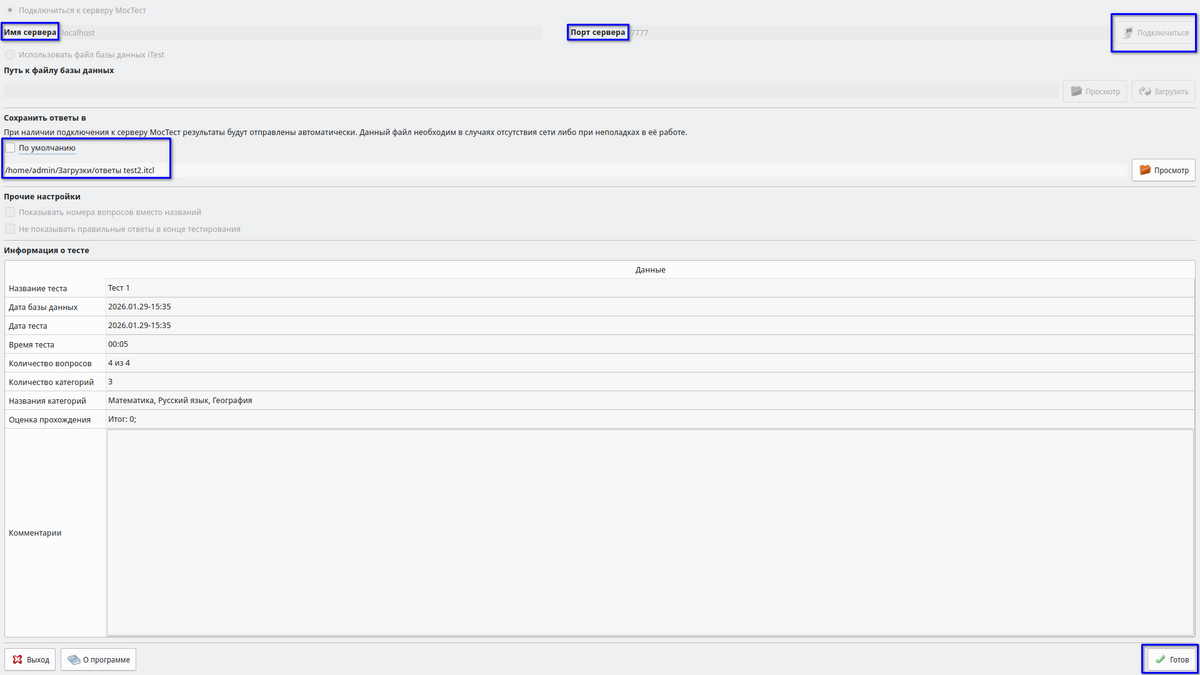1200x675 pixels.
Task: Click the folder icon on the database path Просмотр button
Action: [x=1076, y=91]
